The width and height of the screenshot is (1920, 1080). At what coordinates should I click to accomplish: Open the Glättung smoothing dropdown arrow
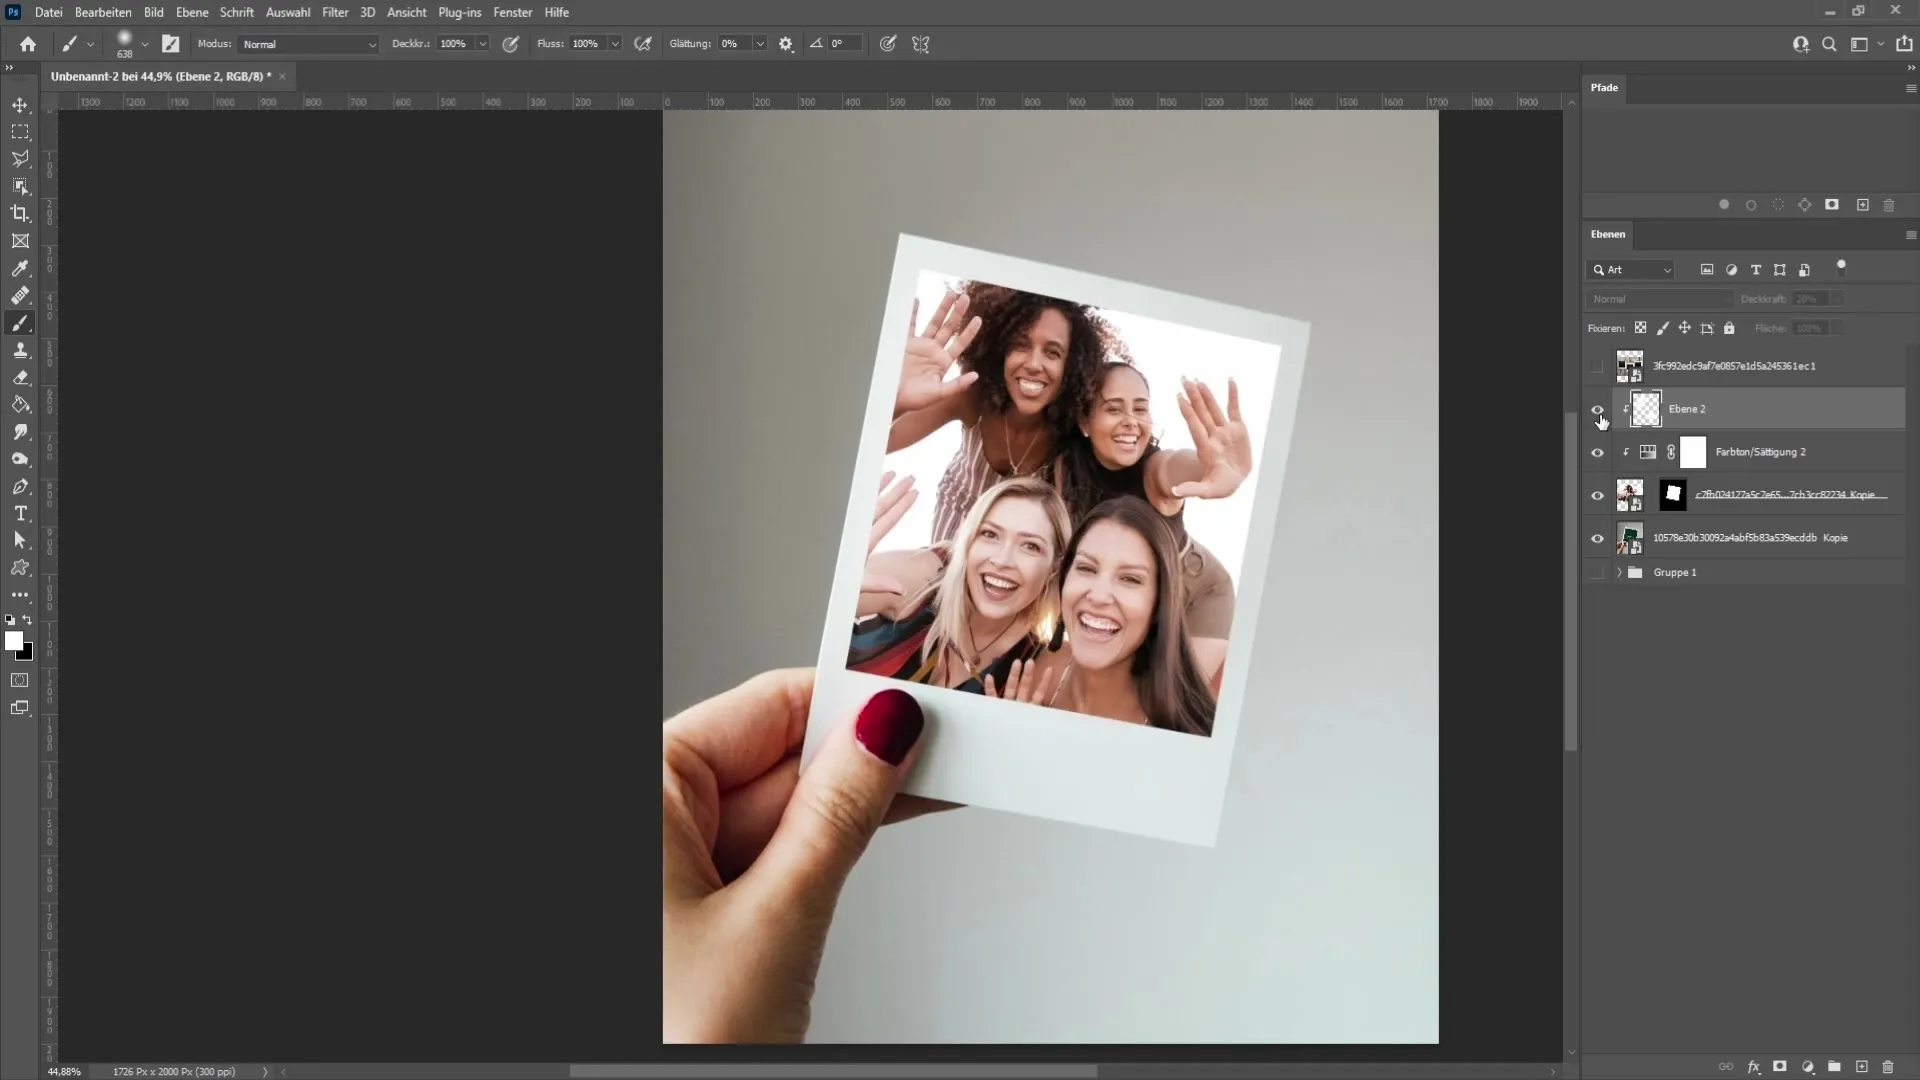click(760, 44)
